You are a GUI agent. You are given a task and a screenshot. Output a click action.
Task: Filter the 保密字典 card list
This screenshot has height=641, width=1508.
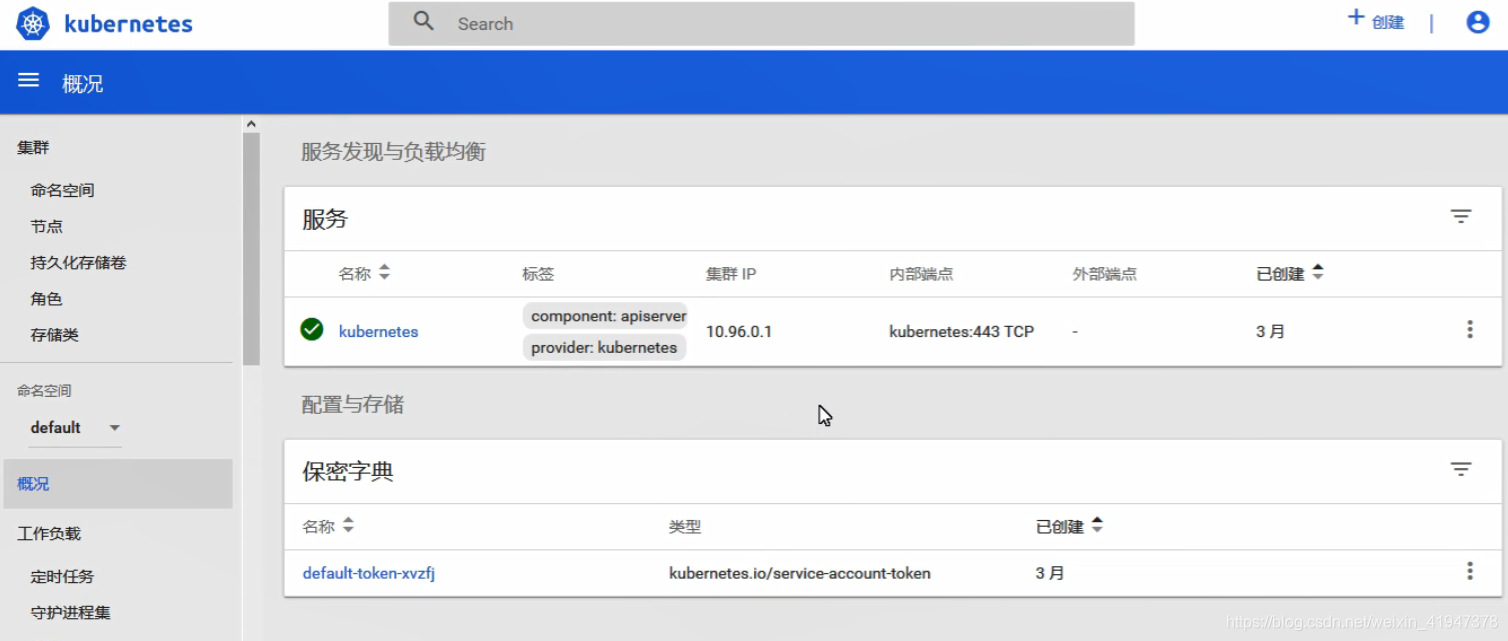(x=1461, y=469)
